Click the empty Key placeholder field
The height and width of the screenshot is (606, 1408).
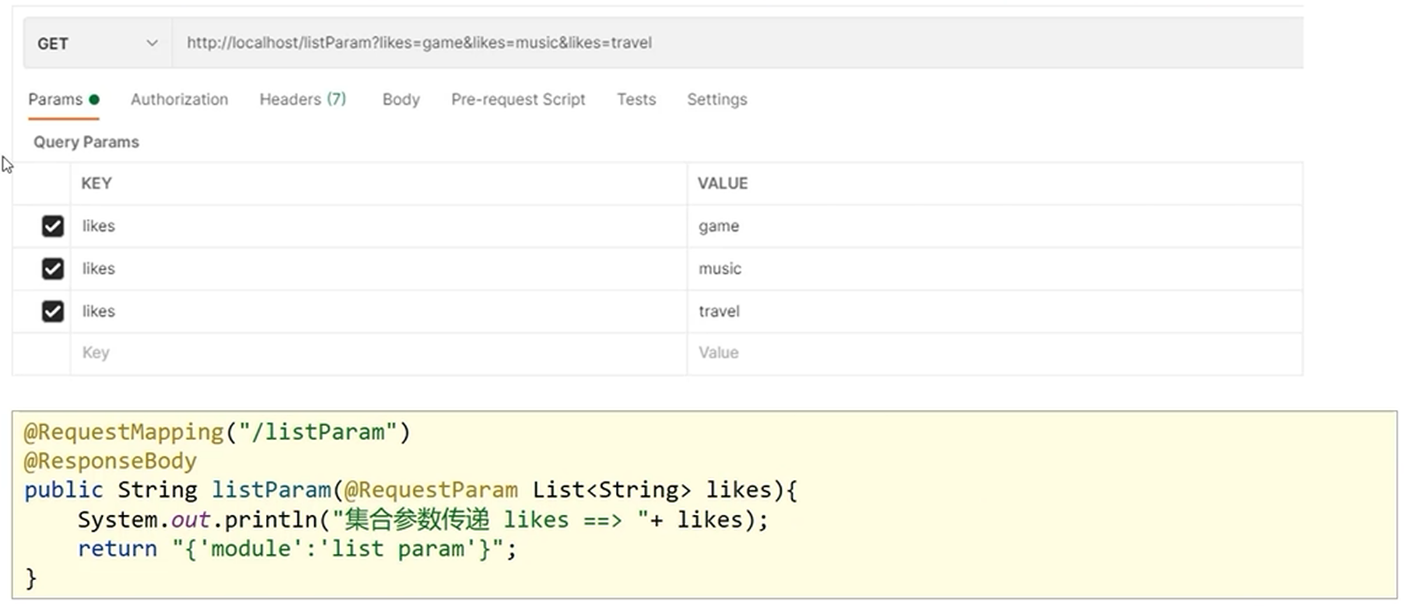coord(379,353)
